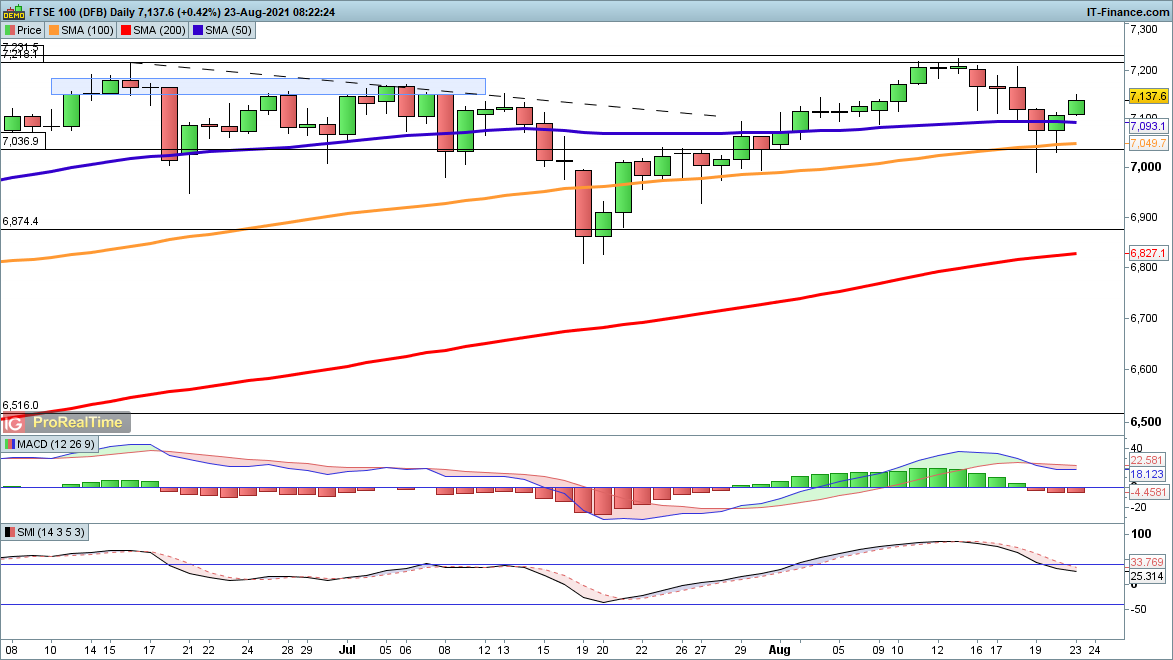This screenshot has height=660, width=1173.
Task: Open the MACD (12 26 9) settings label
Action: pos(55,444)
